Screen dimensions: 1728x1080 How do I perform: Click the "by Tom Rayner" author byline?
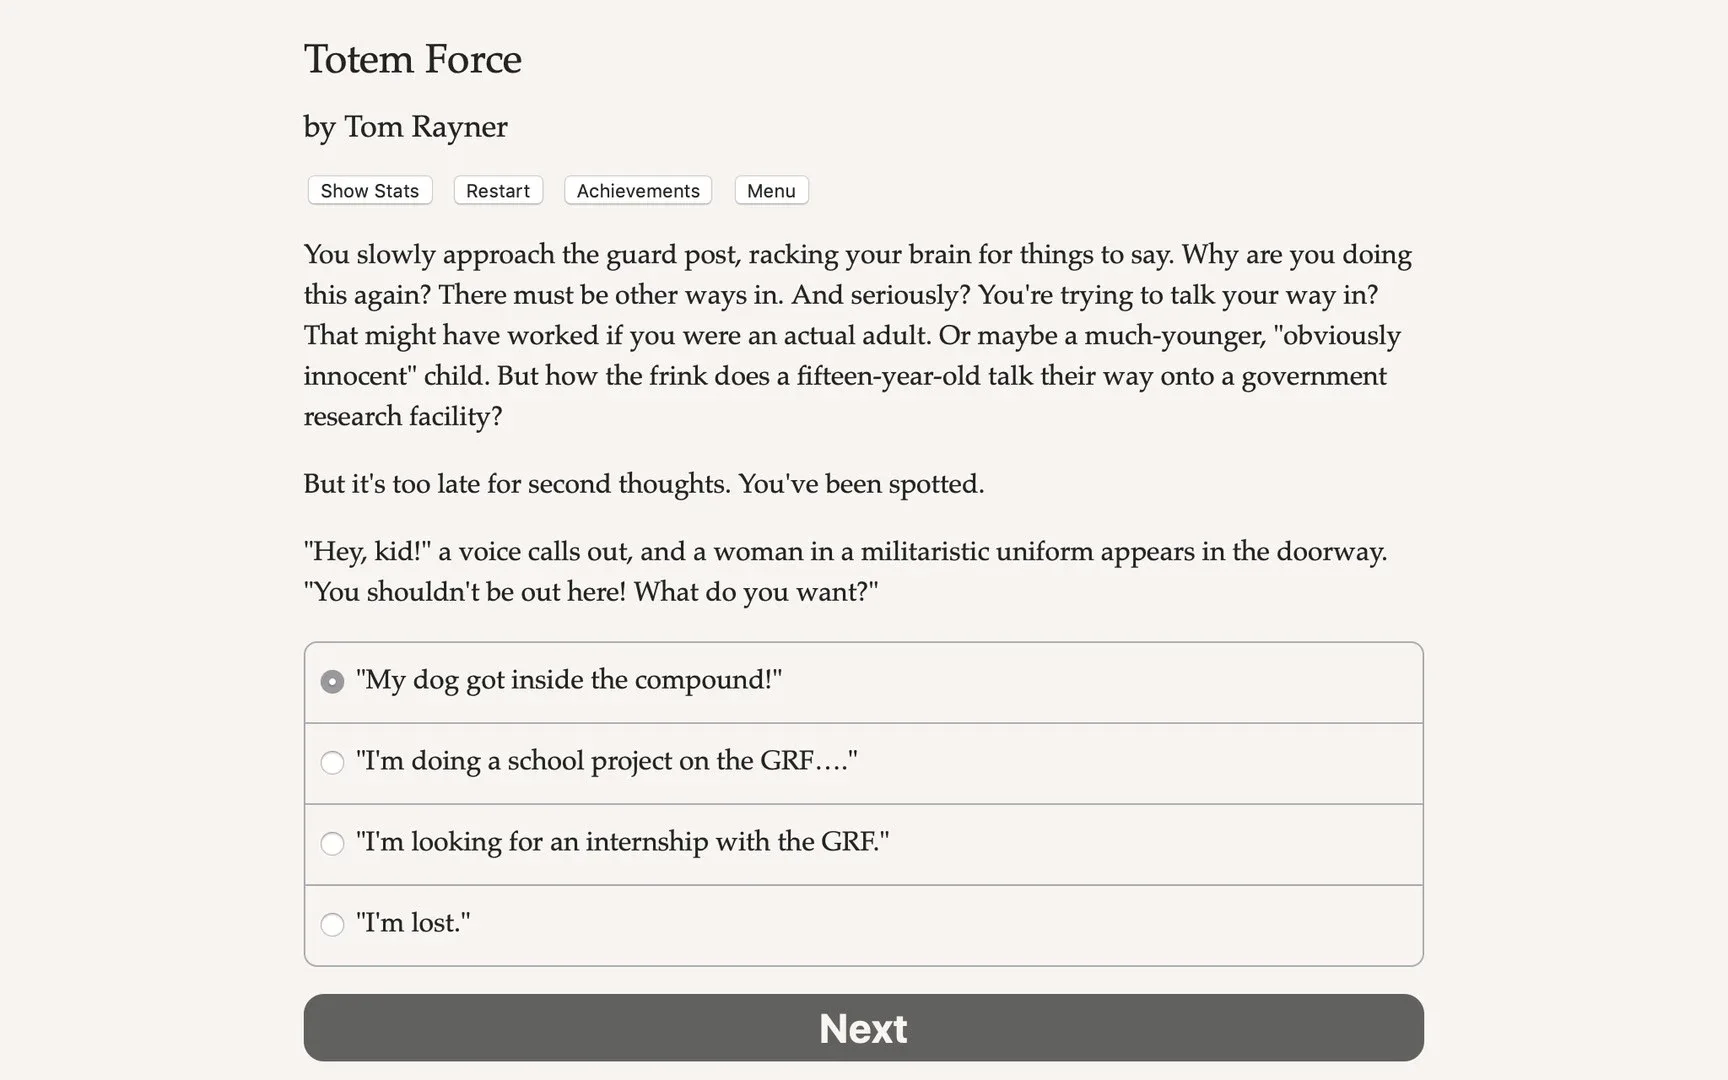click(x=405, y=127)
